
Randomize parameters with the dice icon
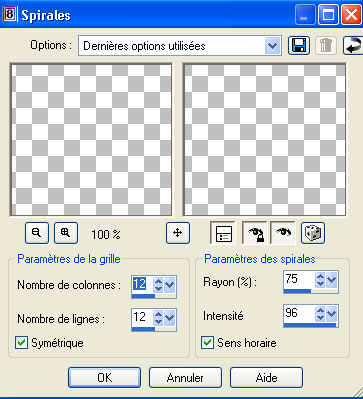click(x=313, y=233)
